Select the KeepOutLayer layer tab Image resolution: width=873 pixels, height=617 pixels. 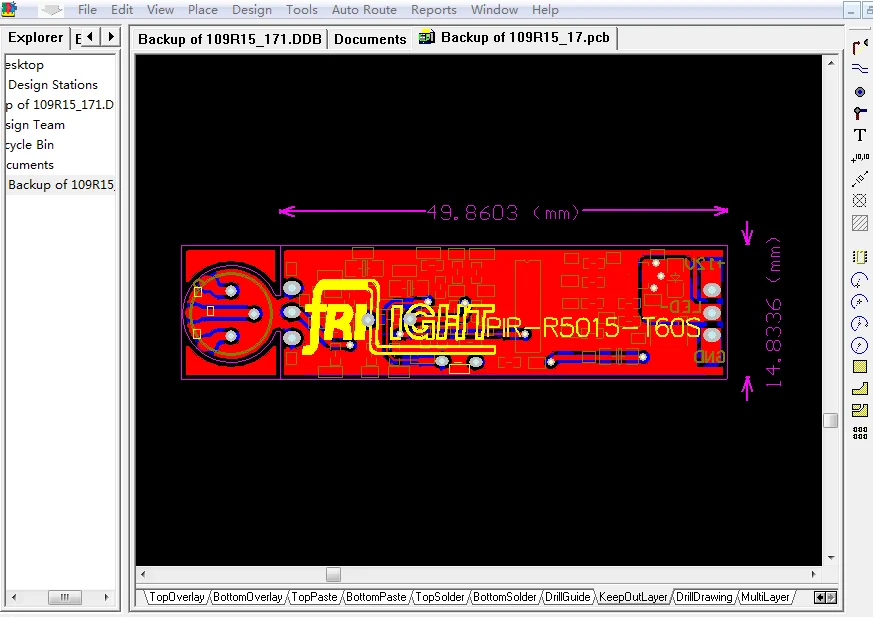pyautogui.click(x=633, y=597)
